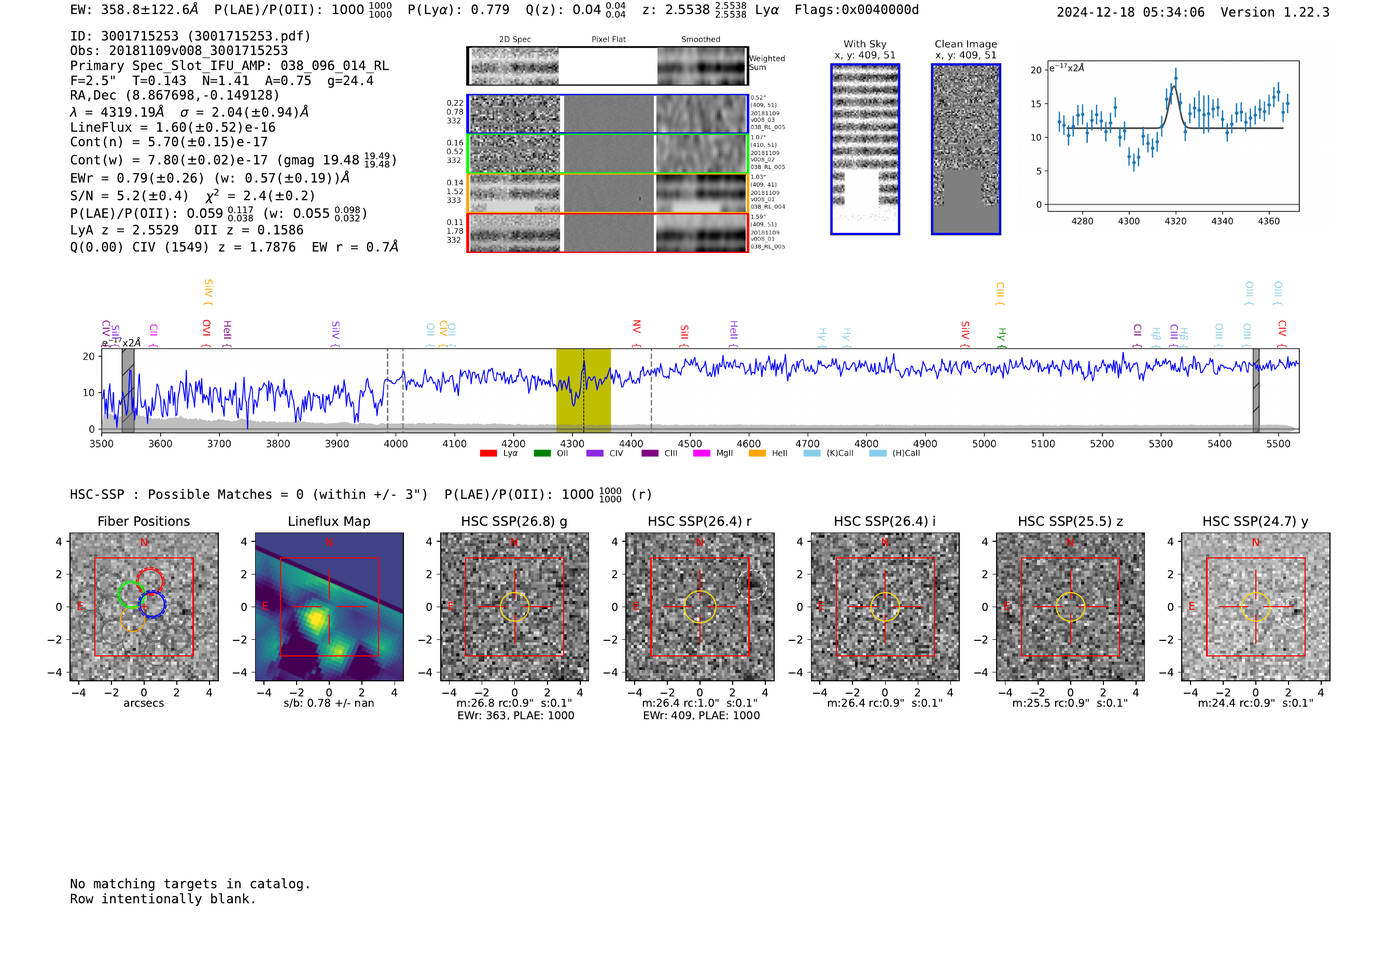Click the Q(0.00) CIV (1549) line
The height and width of the screenshot is (953, 1400).
pyautogui.click(x=234, y=247)
